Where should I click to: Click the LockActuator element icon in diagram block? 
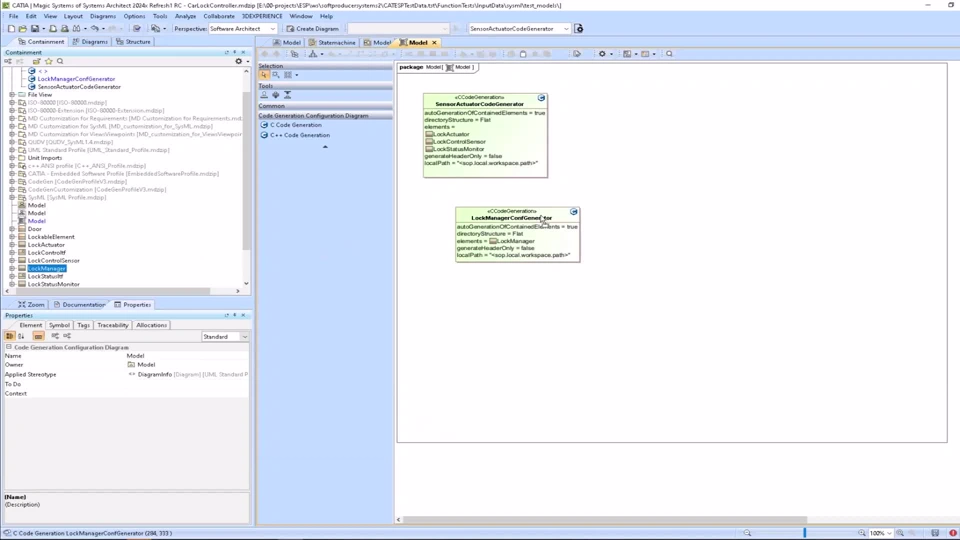pos(429,134)
